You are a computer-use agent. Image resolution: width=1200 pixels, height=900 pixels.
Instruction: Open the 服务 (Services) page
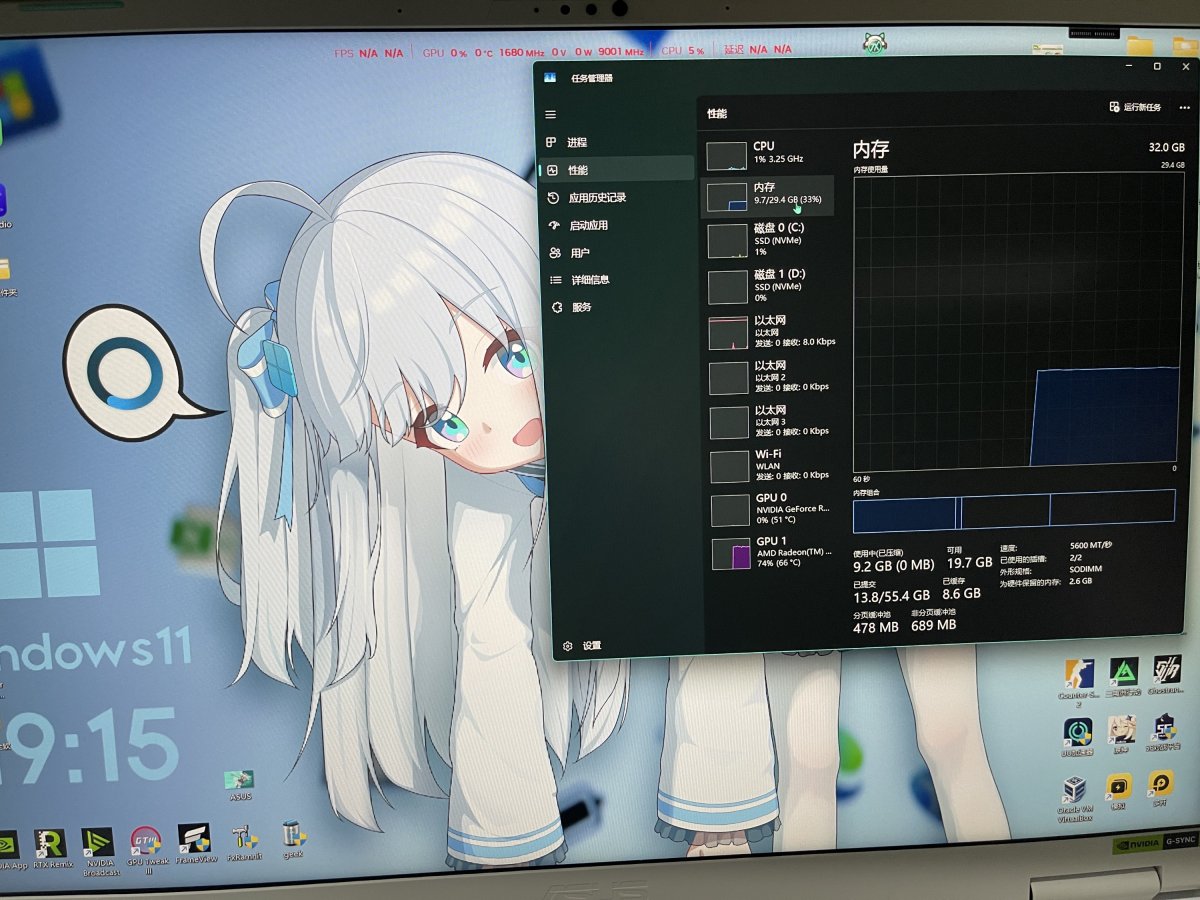(581, 307)
